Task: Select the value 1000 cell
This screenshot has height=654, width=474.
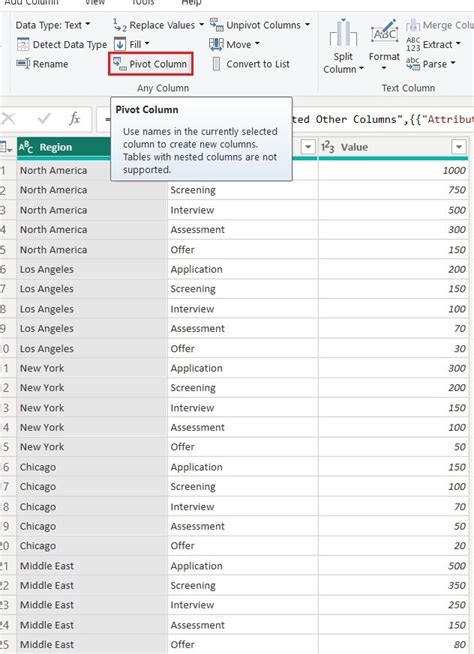Action: pos(393,170)
